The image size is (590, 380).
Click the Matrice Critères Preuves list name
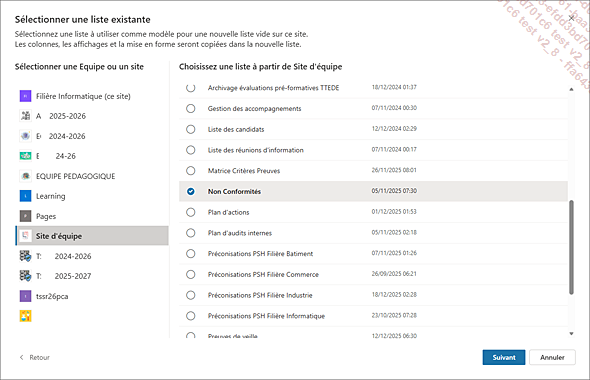click(x=244, y=171)
